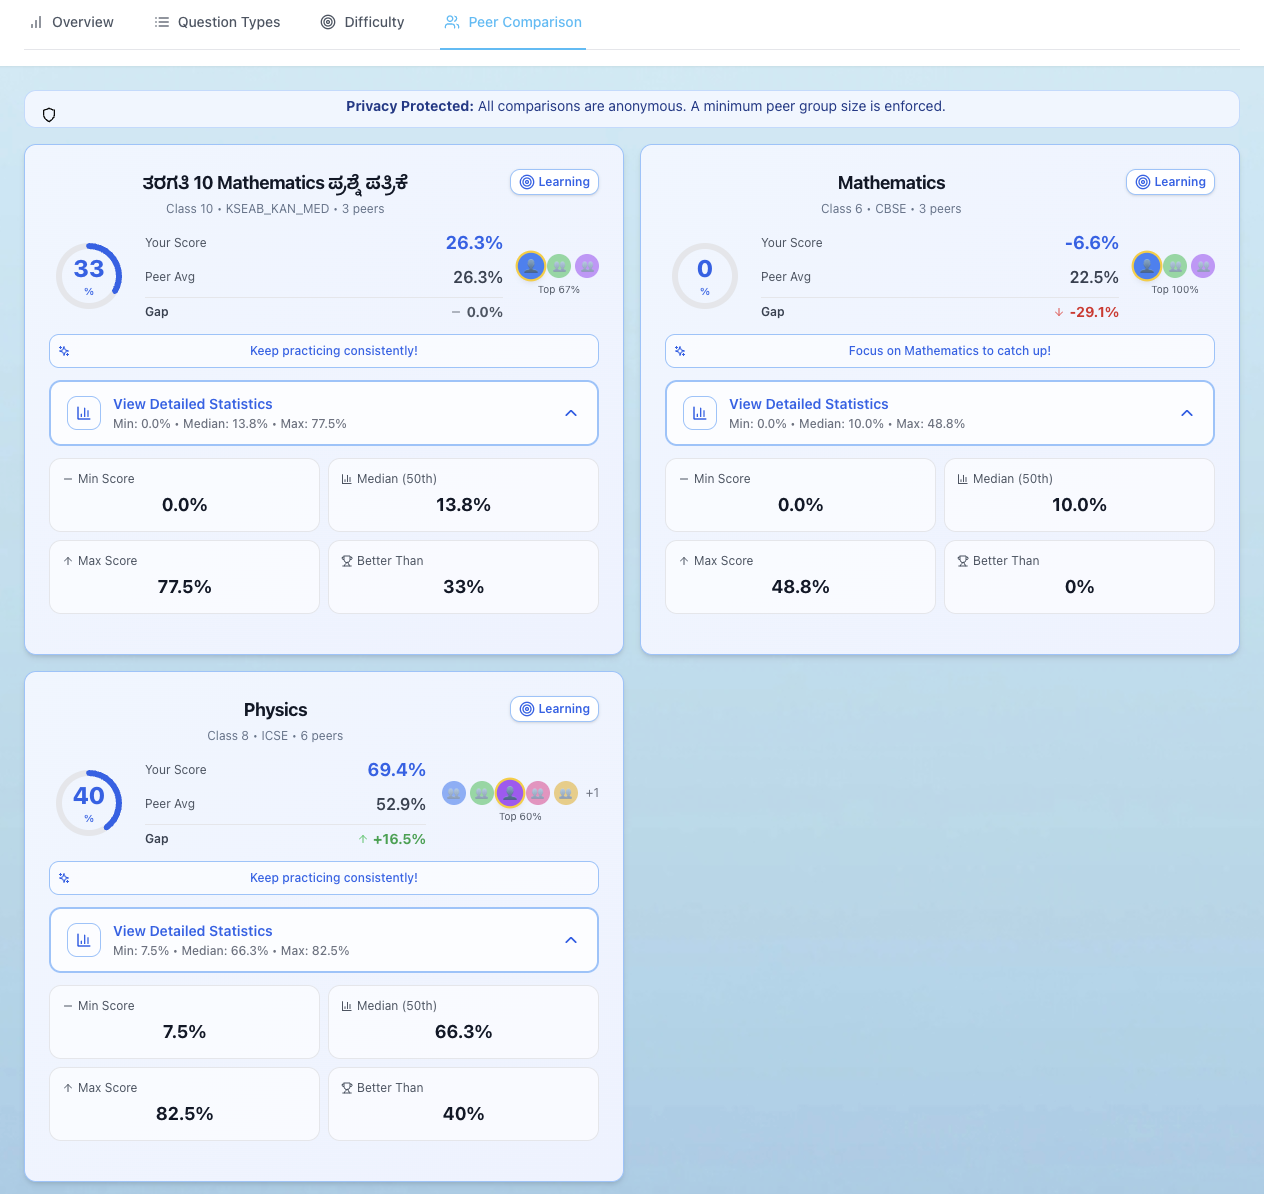The image size is (1264, 1194).
Task: Click 'Top 67%' label
Action: 559,290
